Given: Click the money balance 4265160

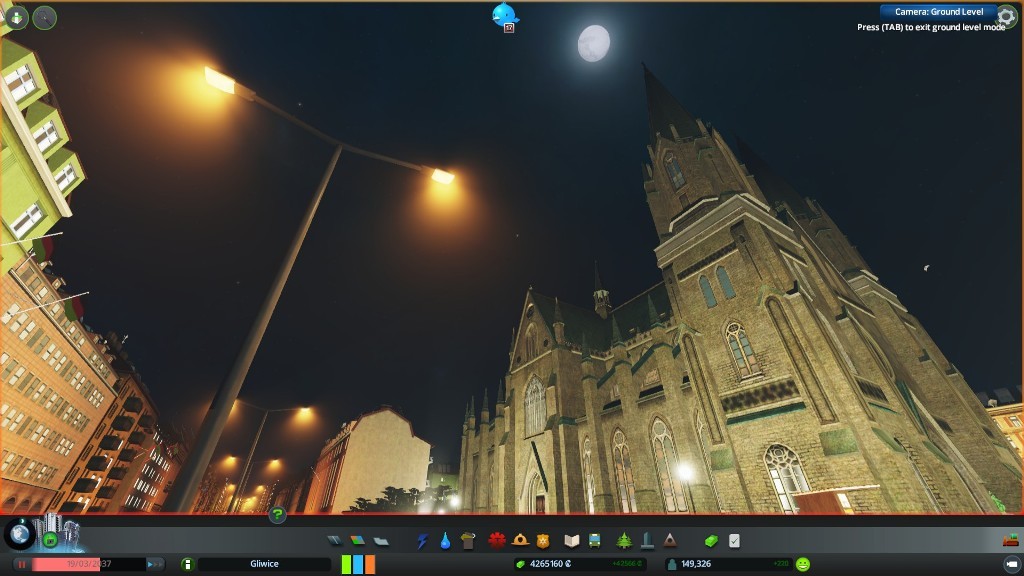Looking at the screenshot, I should point(550,564).
